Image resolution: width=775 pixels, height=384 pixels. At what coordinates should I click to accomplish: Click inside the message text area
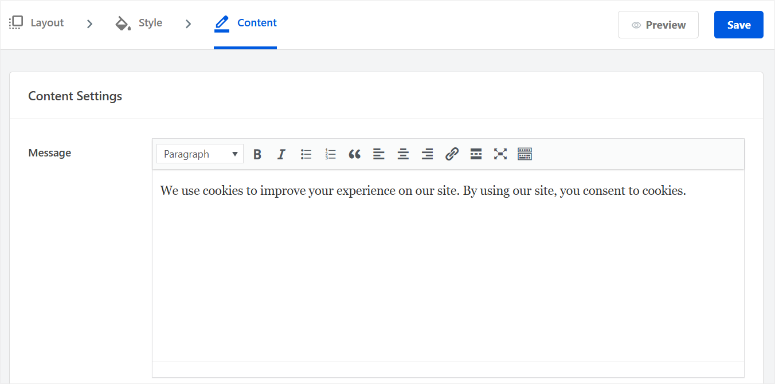point(448,266)
